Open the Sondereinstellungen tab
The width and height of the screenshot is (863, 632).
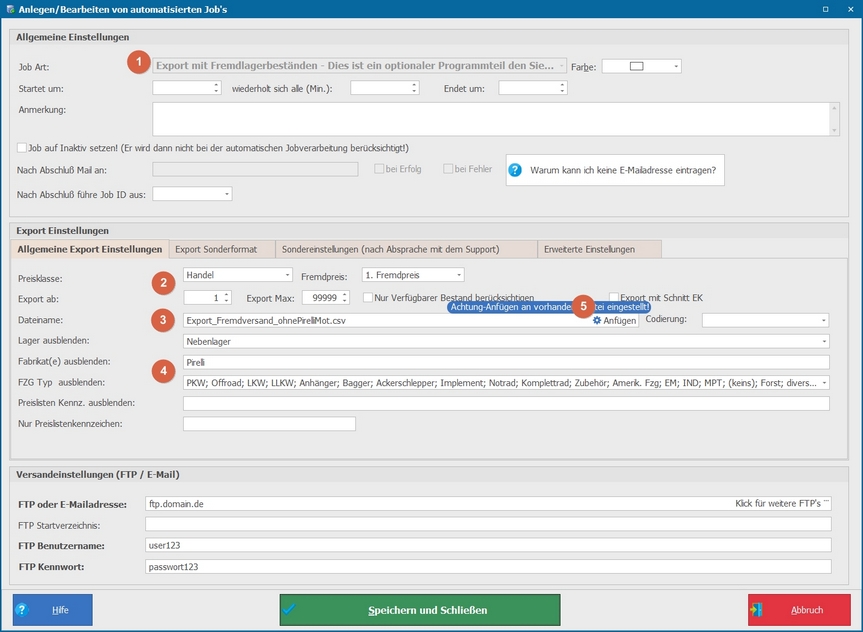click(406, 249)
